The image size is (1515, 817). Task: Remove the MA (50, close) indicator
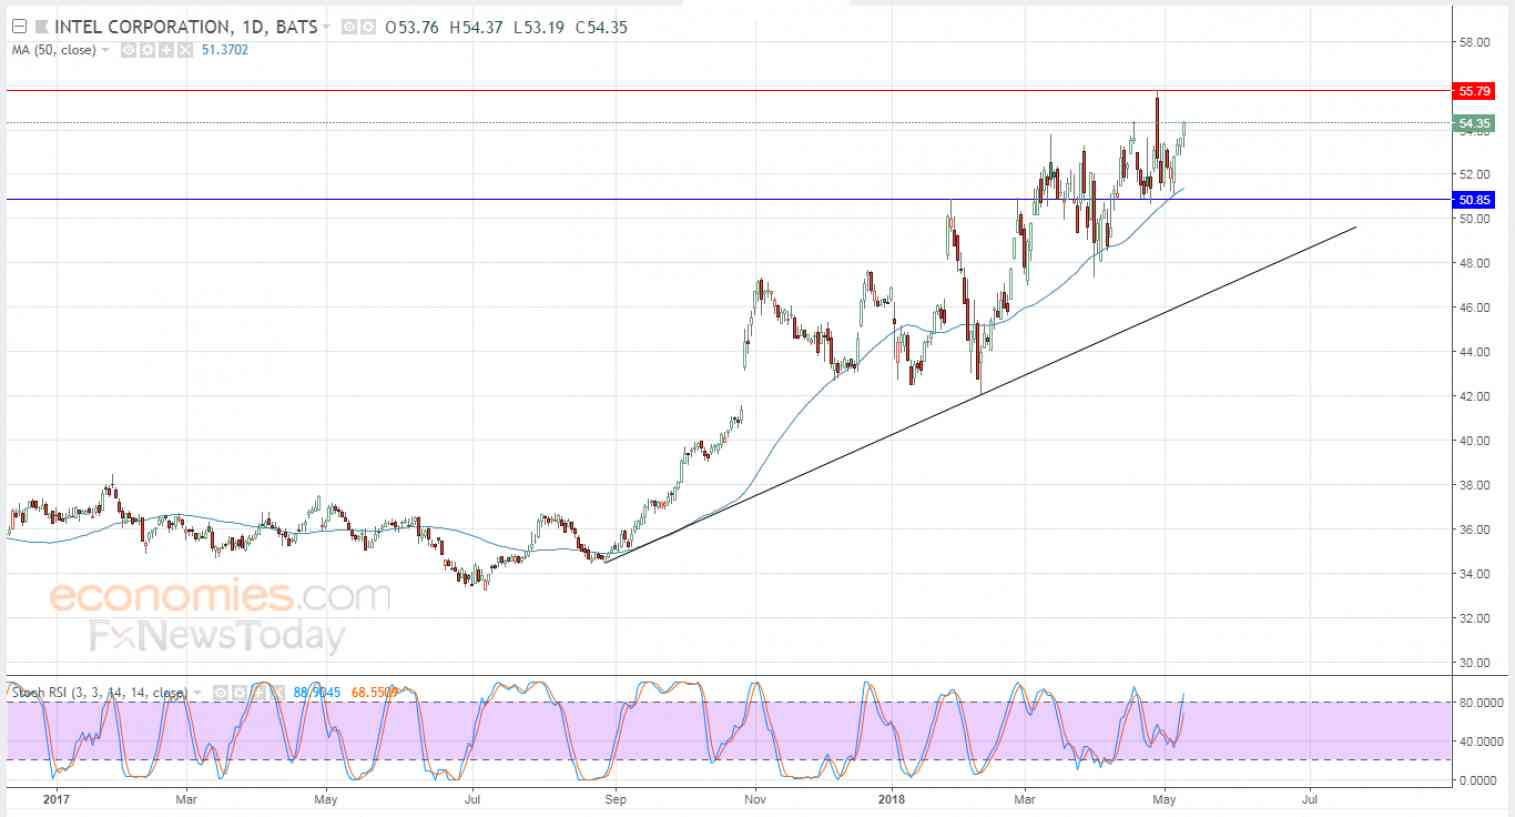(x=185, y=50)
